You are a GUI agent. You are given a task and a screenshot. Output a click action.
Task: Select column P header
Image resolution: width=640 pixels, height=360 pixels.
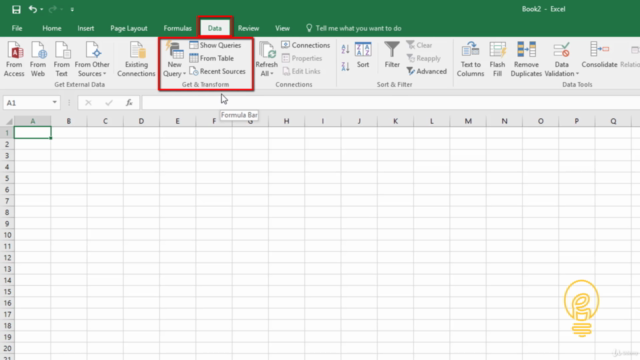577,121
